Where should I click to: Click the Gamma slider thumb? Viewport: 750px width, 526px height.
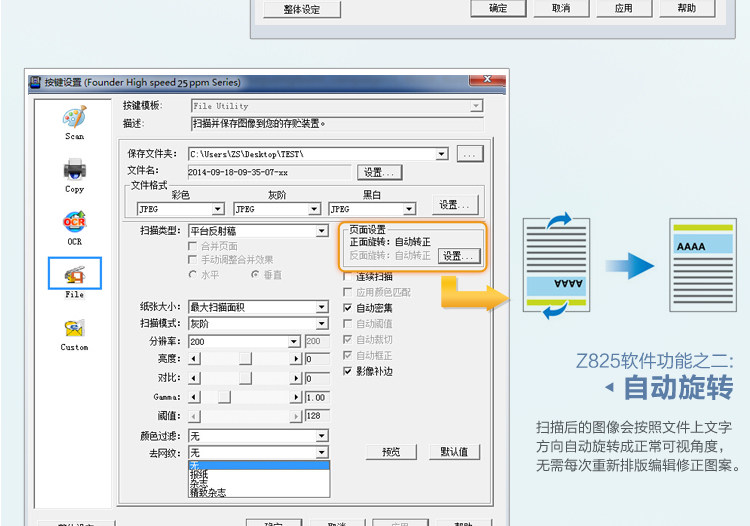coord(224,397)
